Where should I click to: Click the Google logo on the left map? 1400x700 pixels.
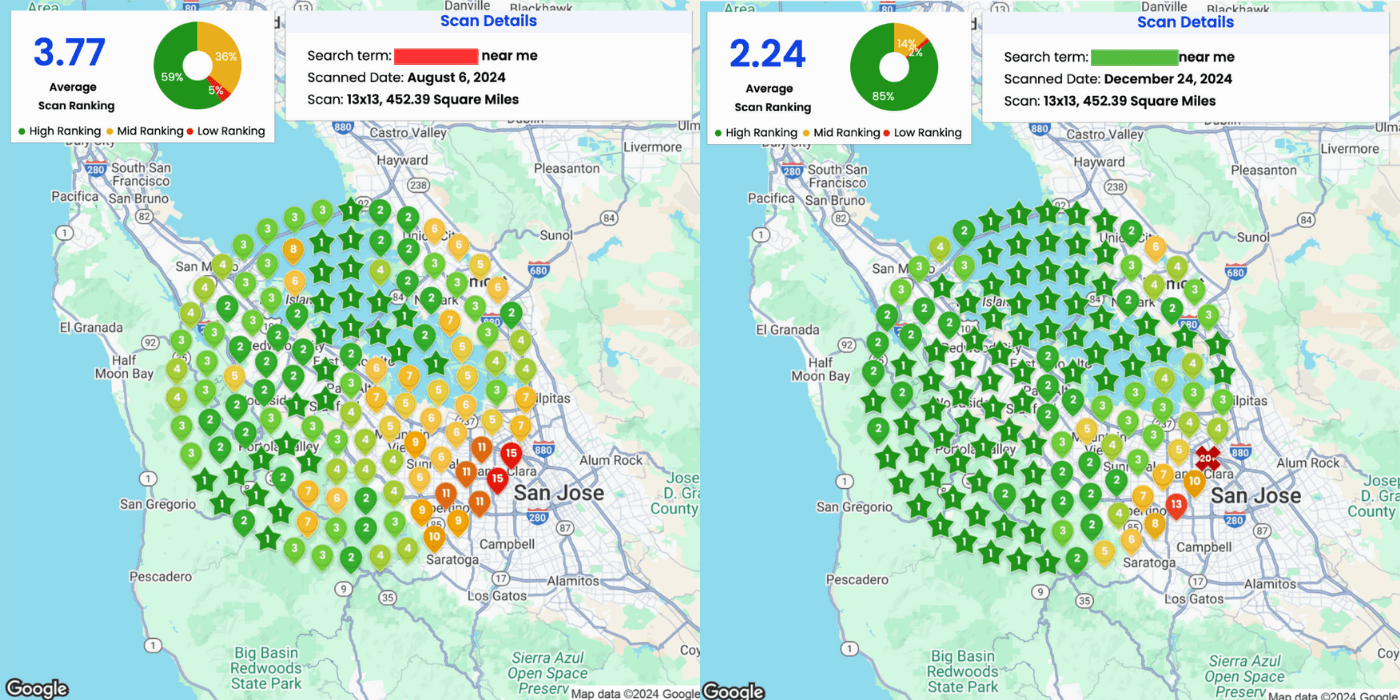point(37,688)
